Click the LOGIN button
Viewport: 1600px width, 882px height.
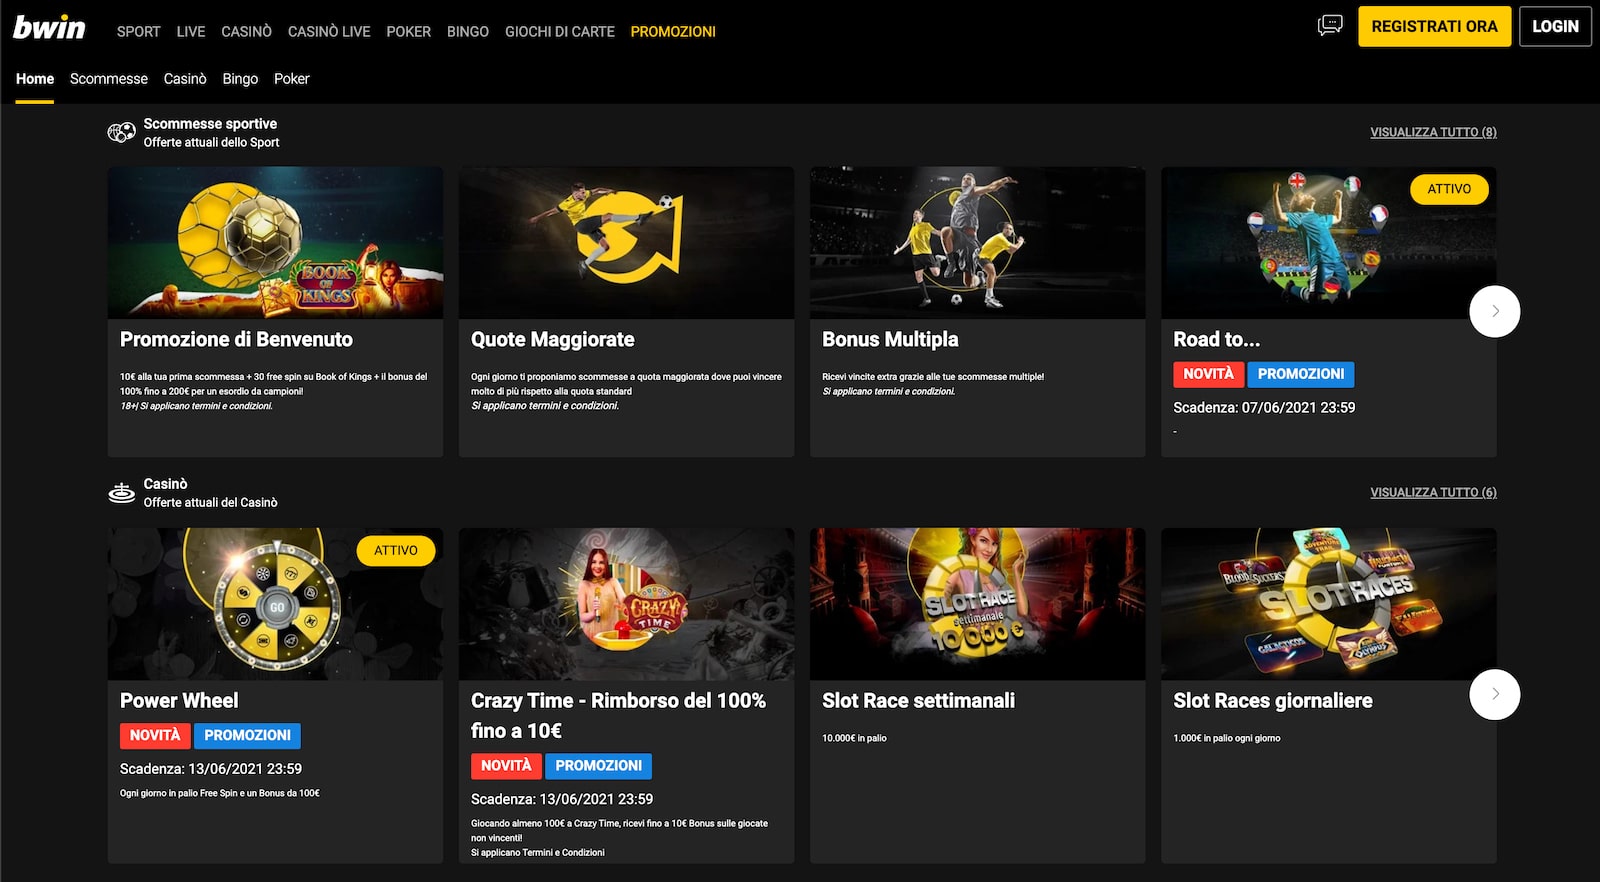(x=1555, y=27)
